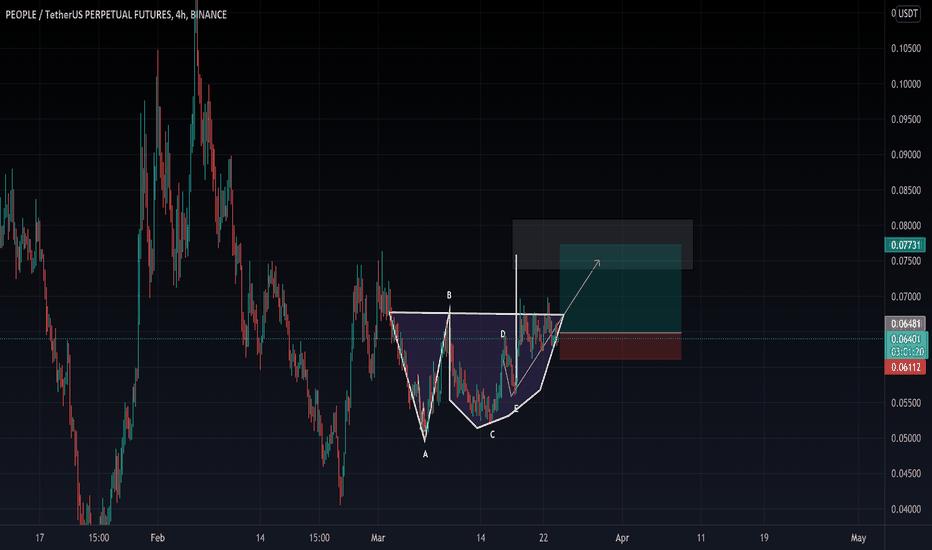
Task: Click the 0.05500 price axis label
Action: [x=906, y=403]
